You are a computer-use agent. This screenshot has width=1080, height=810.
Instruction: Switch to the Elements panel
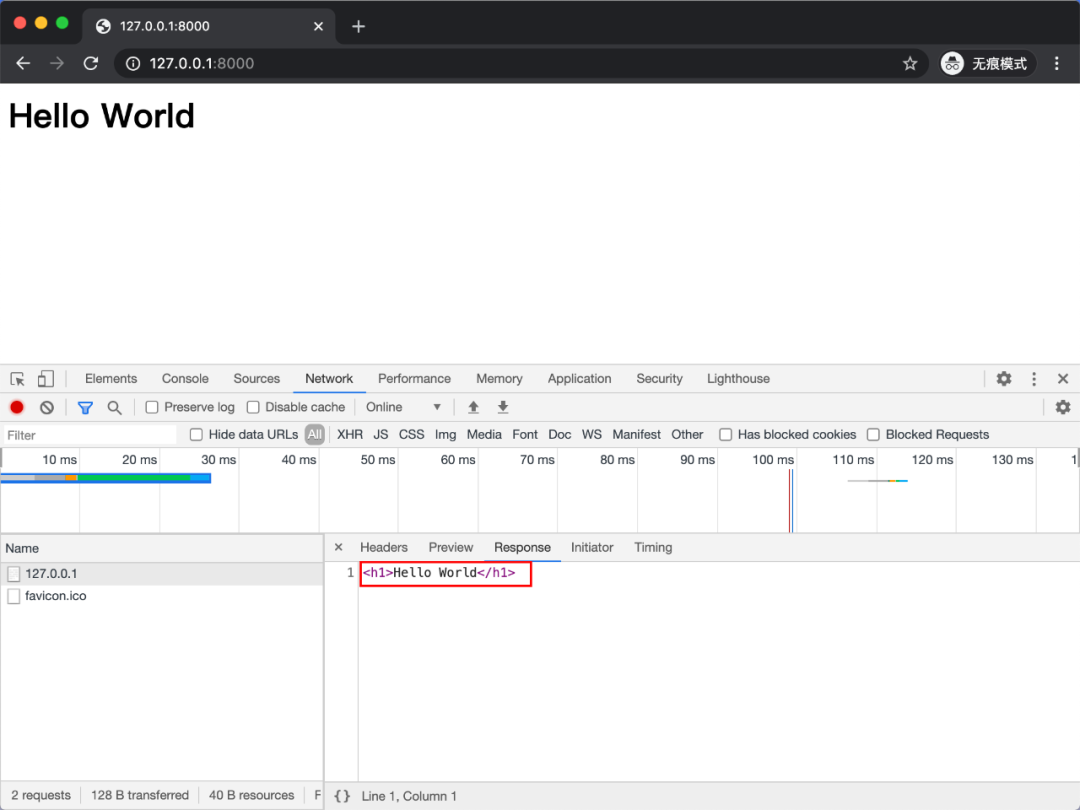tap(111, 379)
